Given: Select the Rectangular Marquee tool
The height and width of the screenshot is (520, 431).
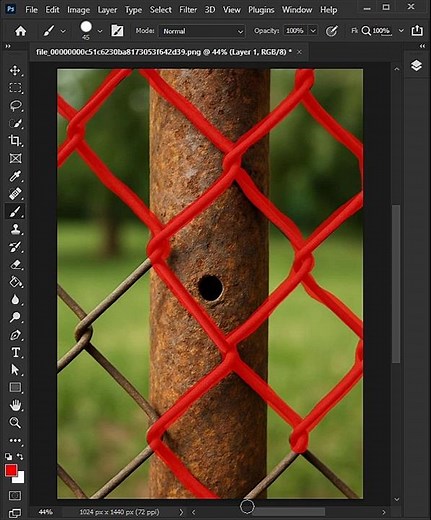Looking at the screenshot, I should 15,88.
